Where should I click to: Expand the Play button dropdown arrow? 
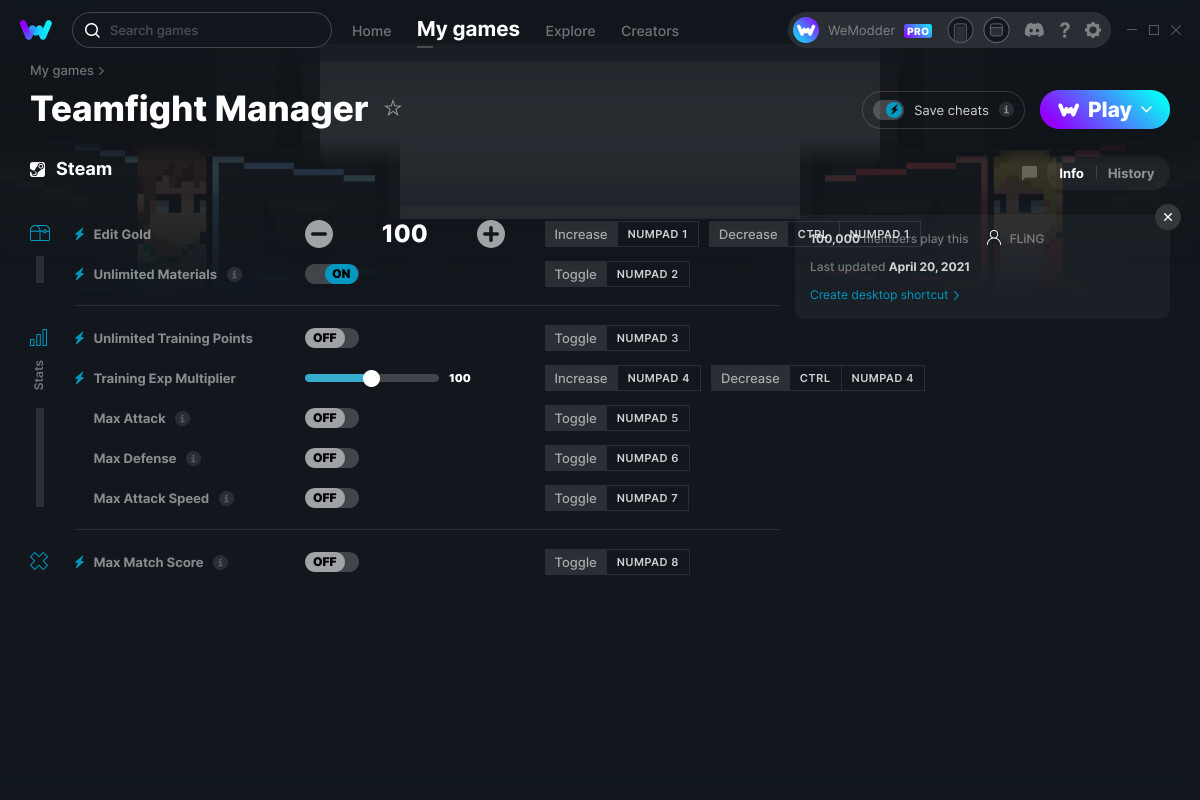(x=1147, y=110)
